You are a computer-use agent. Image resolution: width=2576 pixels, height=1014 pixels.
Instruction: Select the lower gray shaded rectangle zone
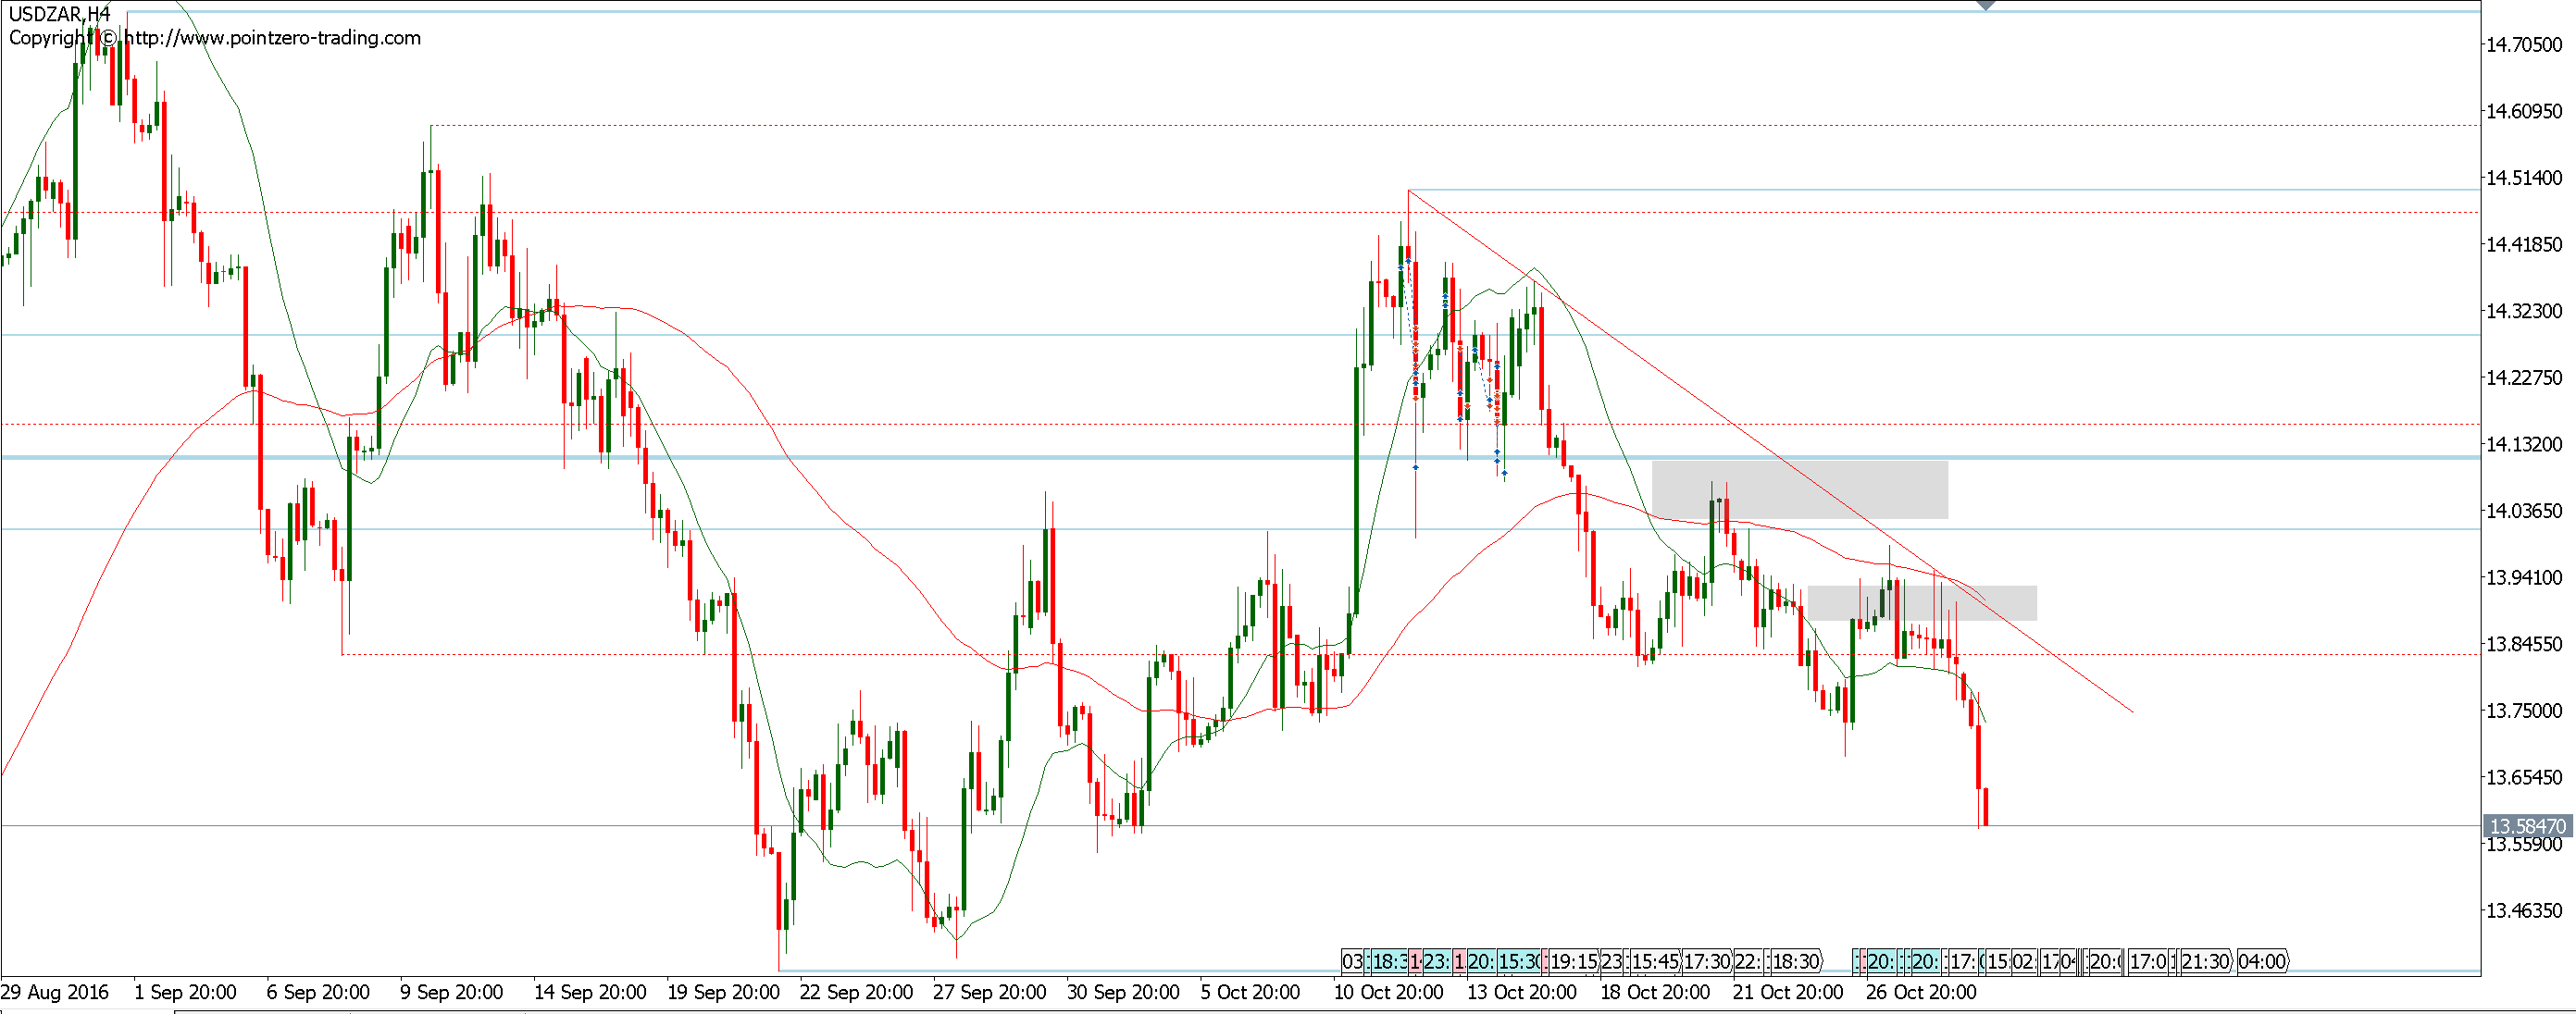[1921, 603]
